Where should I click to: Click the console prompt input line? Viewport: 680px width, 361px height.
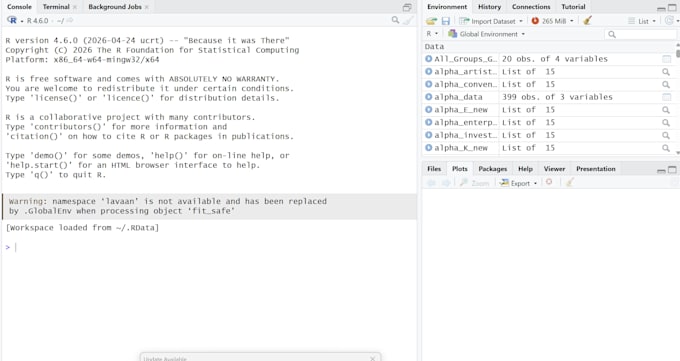pyautogui.click(x=210, y=247)
